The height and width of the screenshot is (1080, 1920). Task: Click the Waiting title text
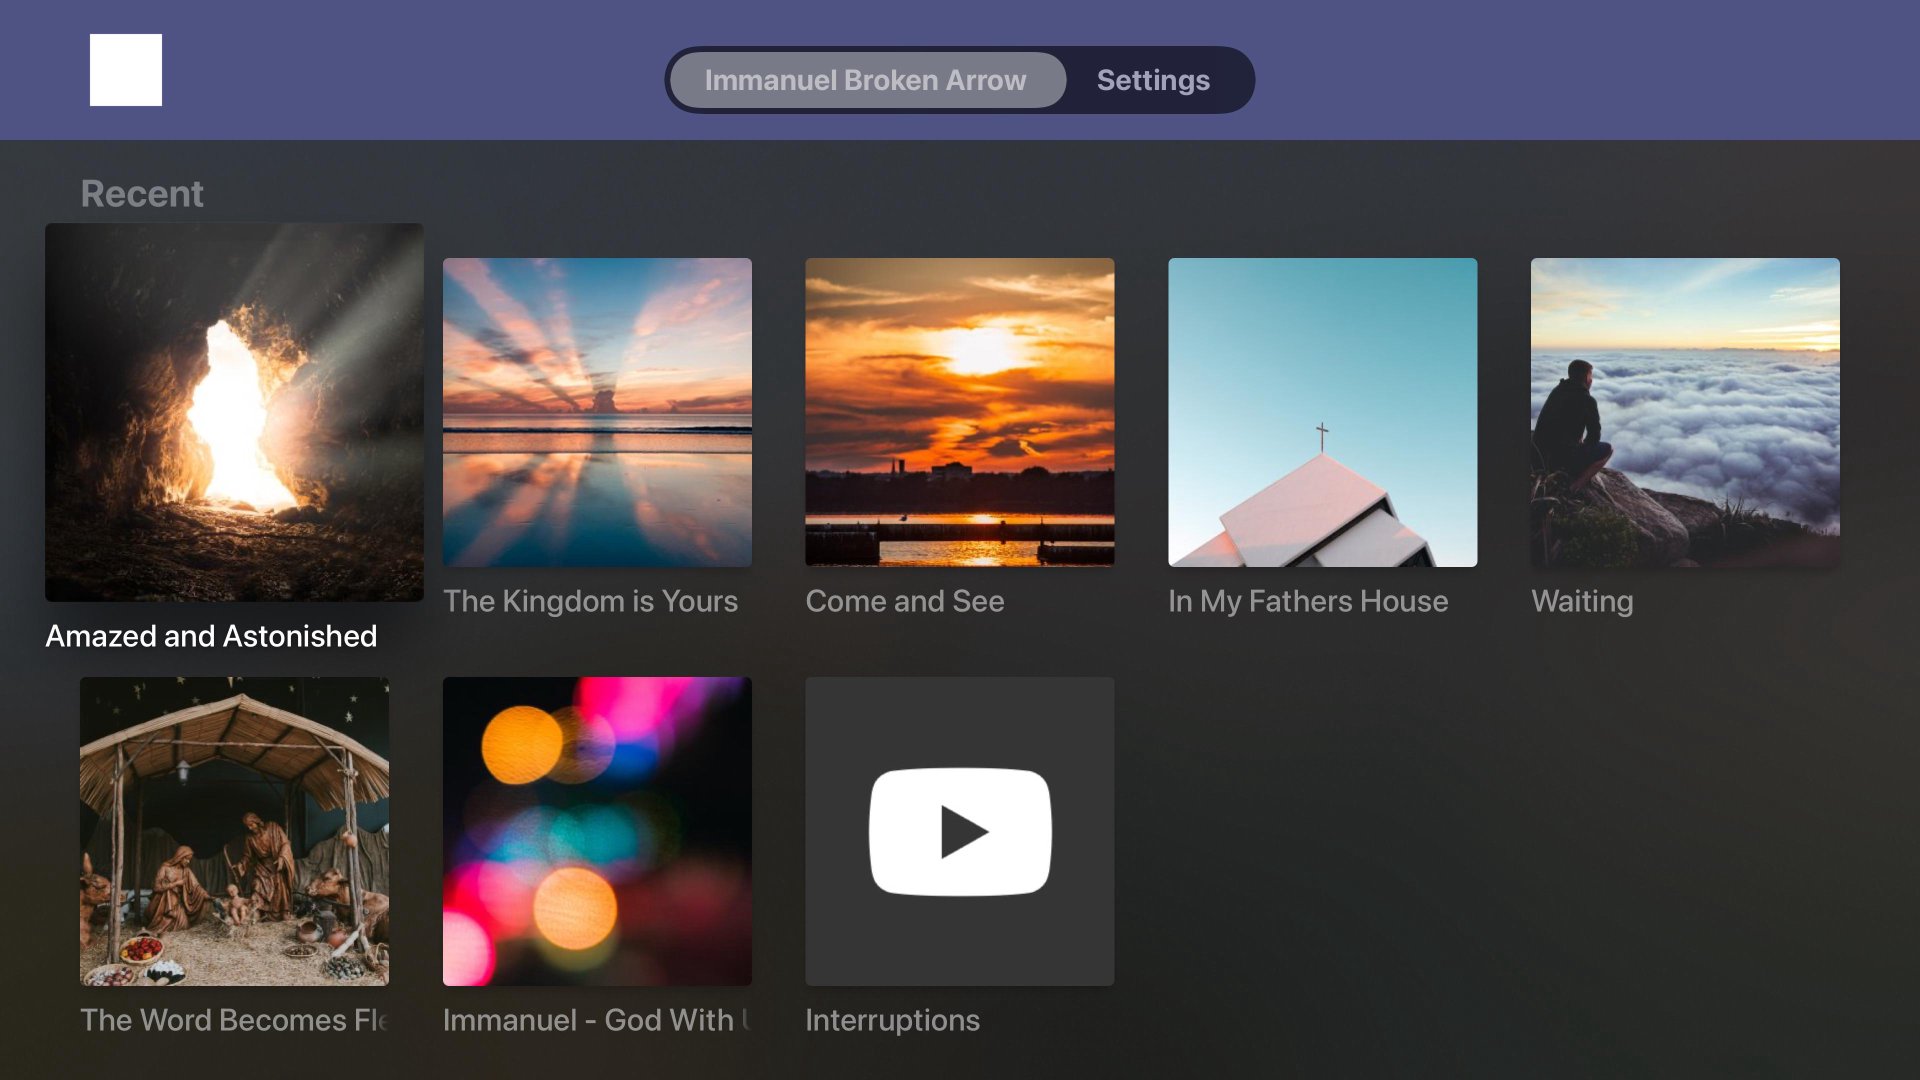point(1582,601)
